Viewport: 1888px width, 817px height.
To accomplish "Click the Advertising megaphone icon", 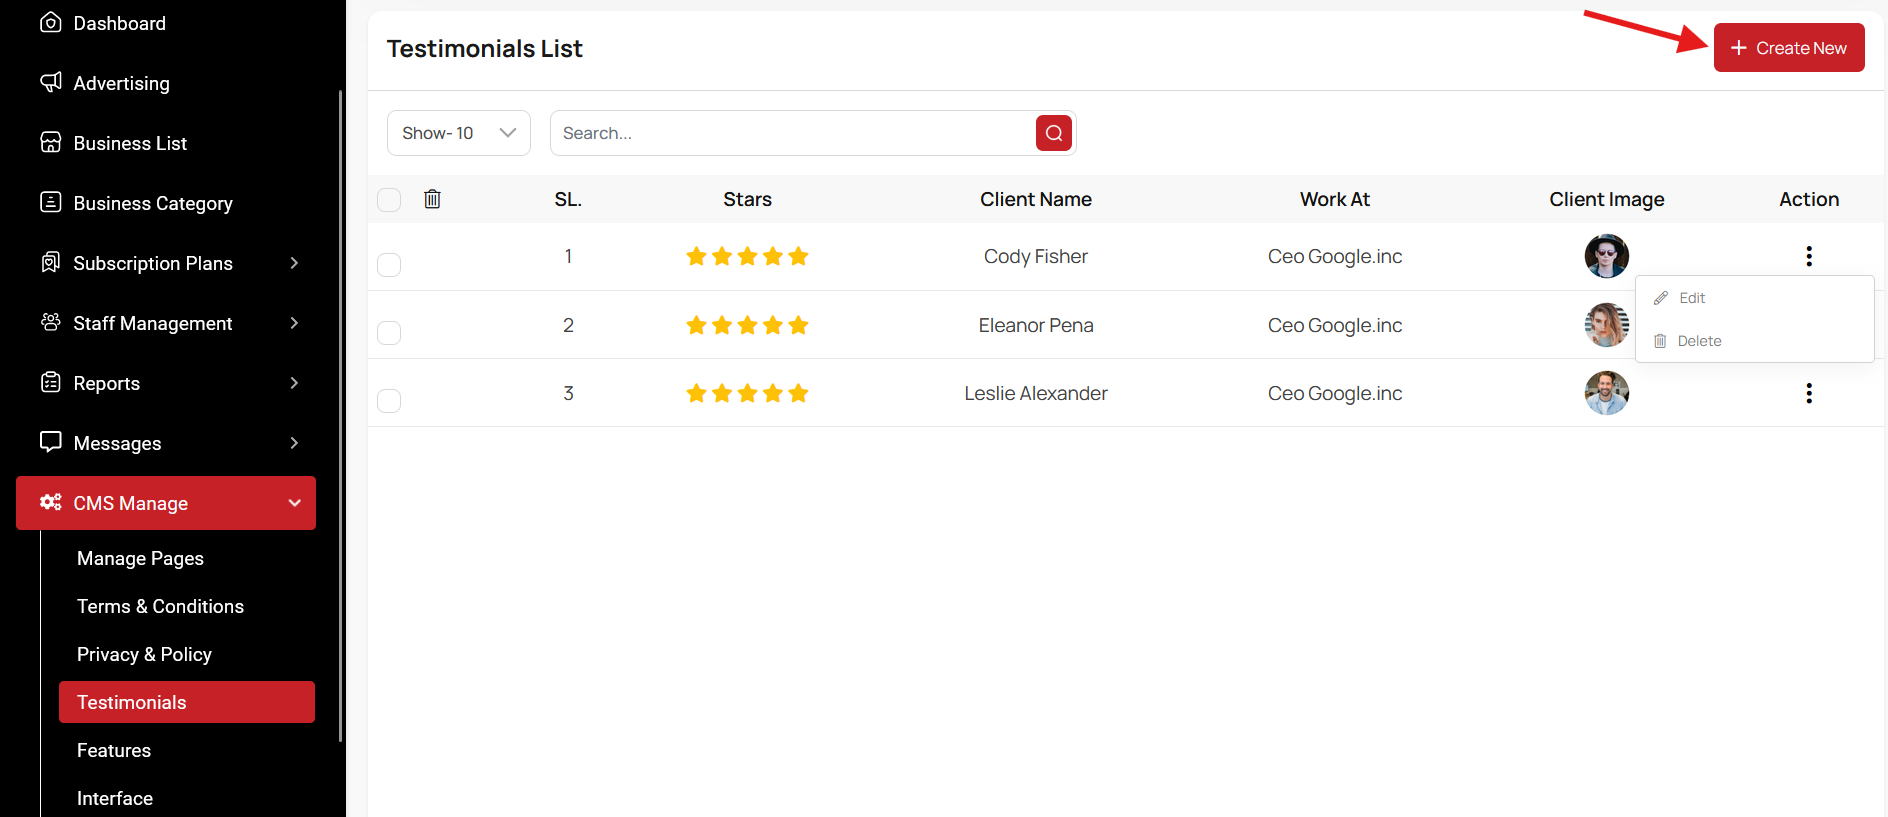I will point(51,82).
